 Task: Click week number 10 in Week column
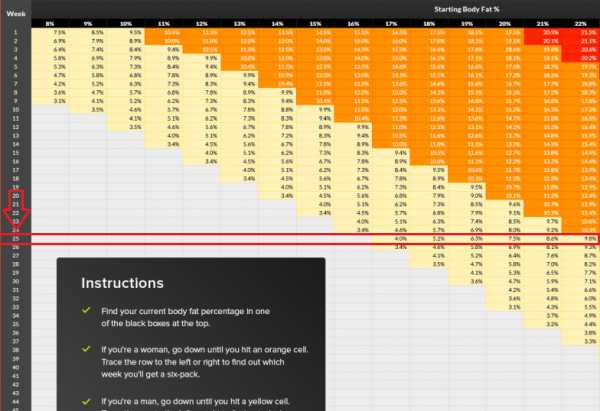click(x=16, y=110)
